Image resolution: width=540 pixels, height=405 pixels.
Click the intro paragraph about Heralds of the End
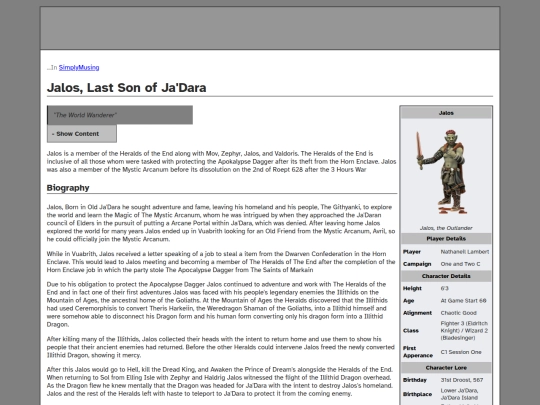point(221,162)
